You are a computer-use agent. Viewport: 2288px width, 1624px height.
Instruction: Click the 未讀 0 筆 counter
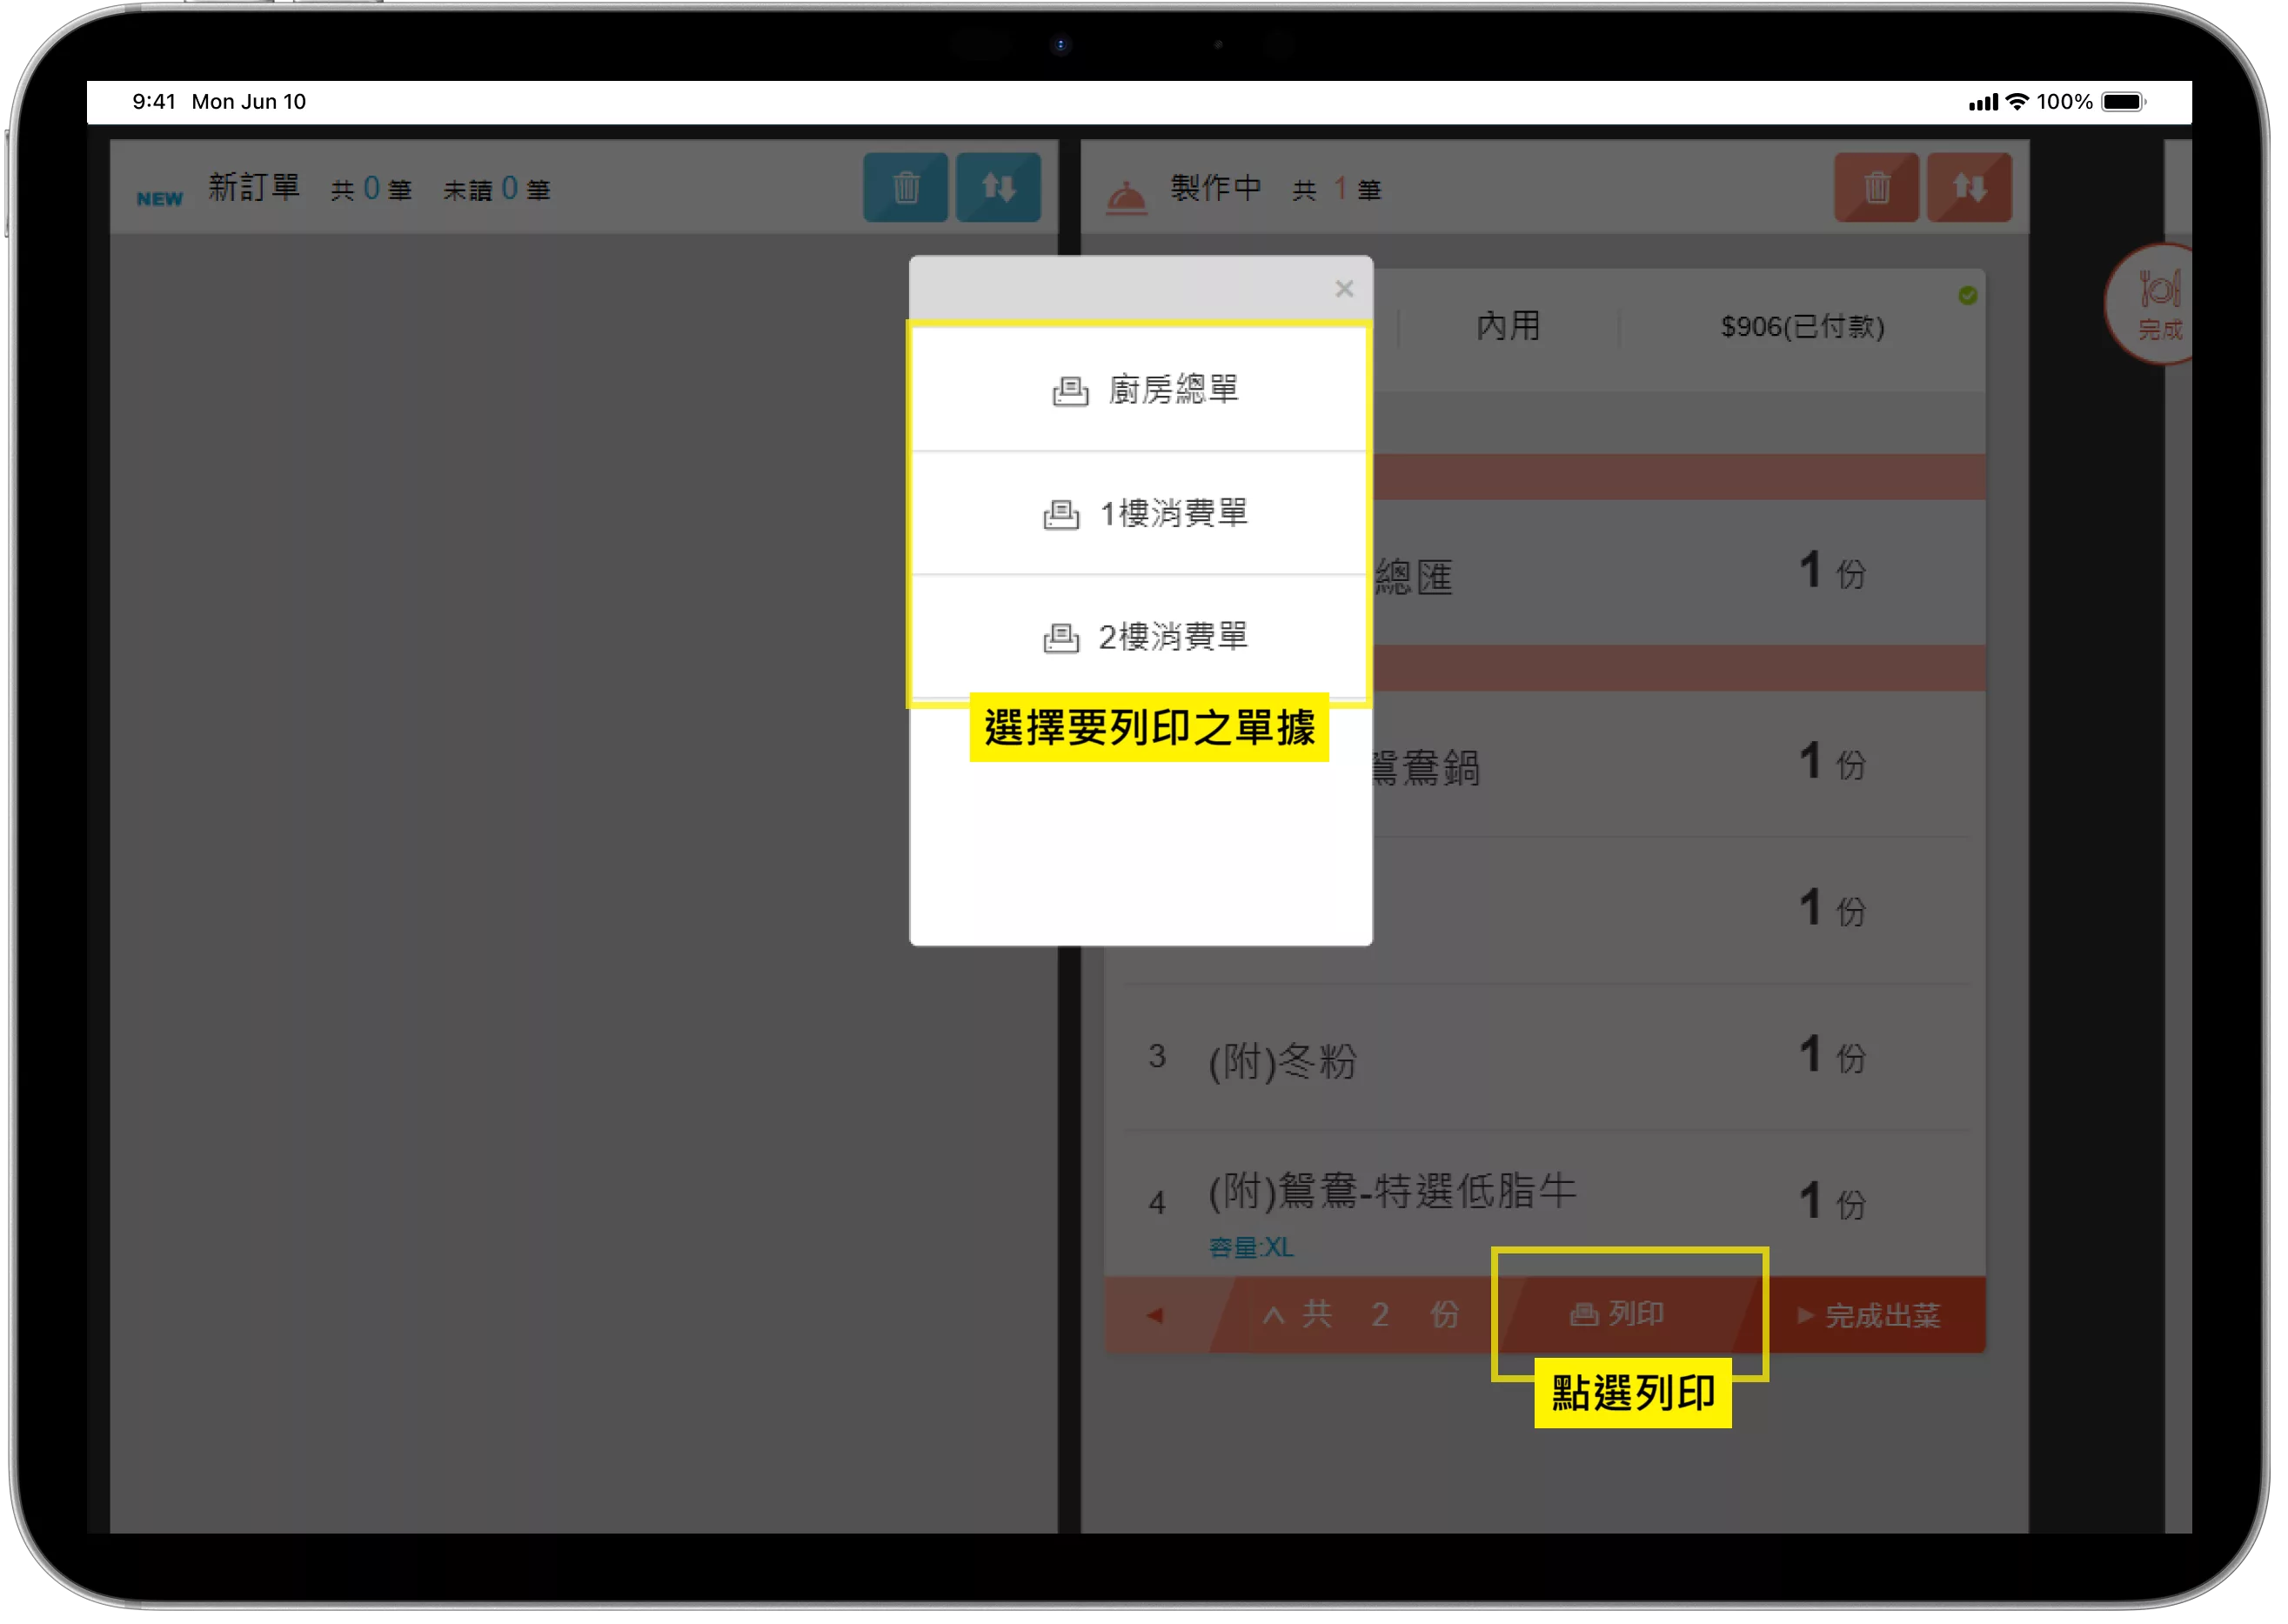498,190
